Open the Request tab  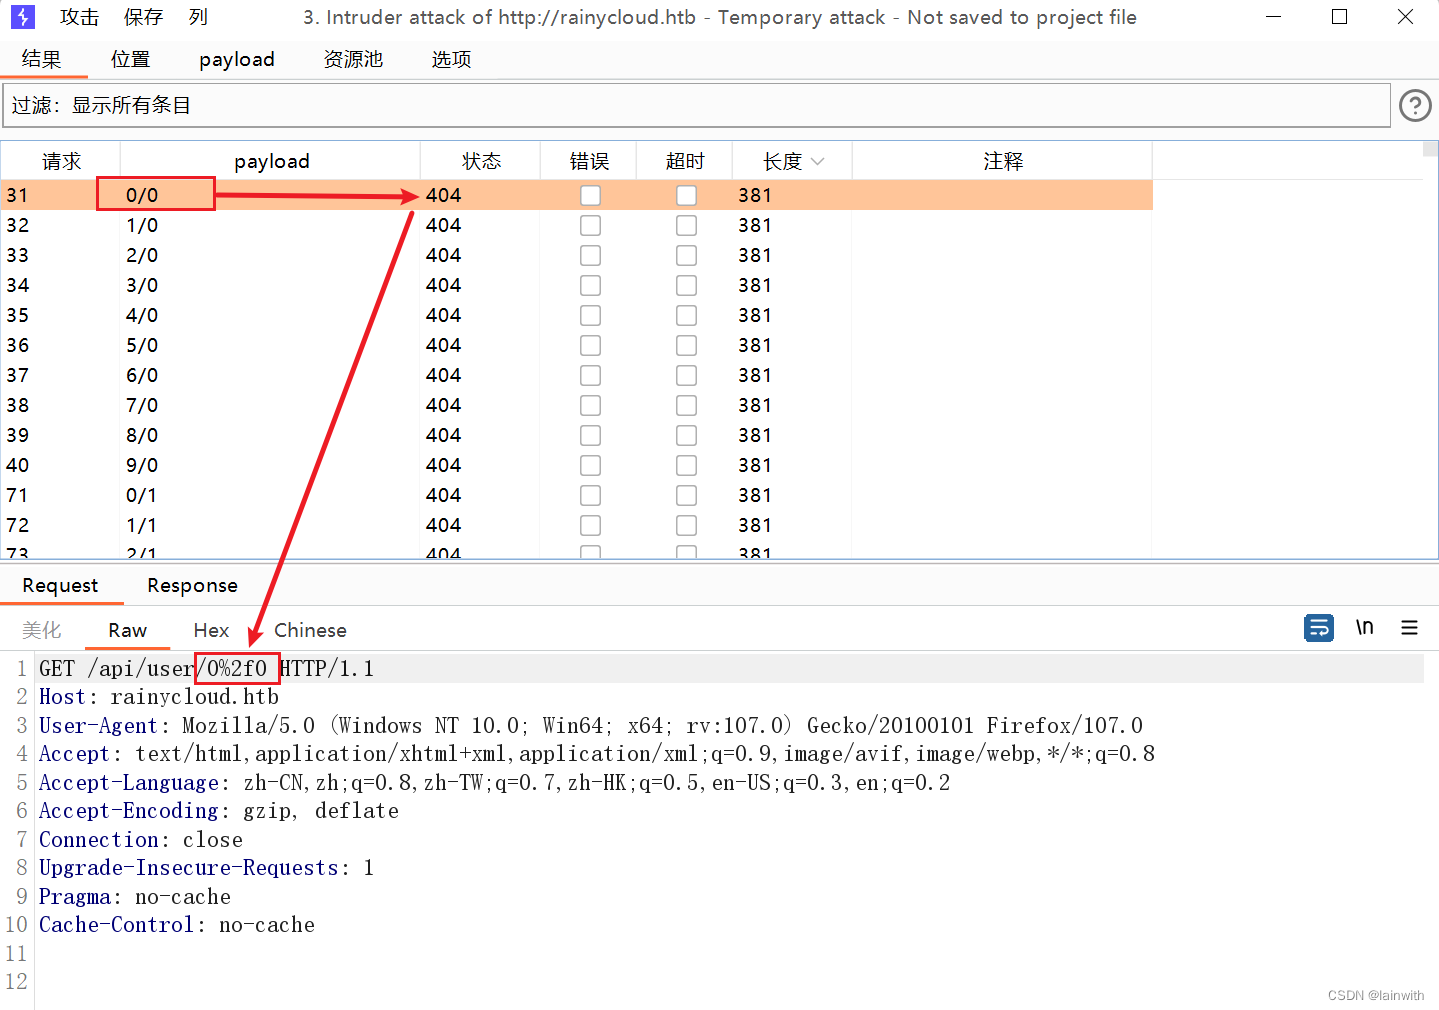pyautogui.click(x=60, y=585)
